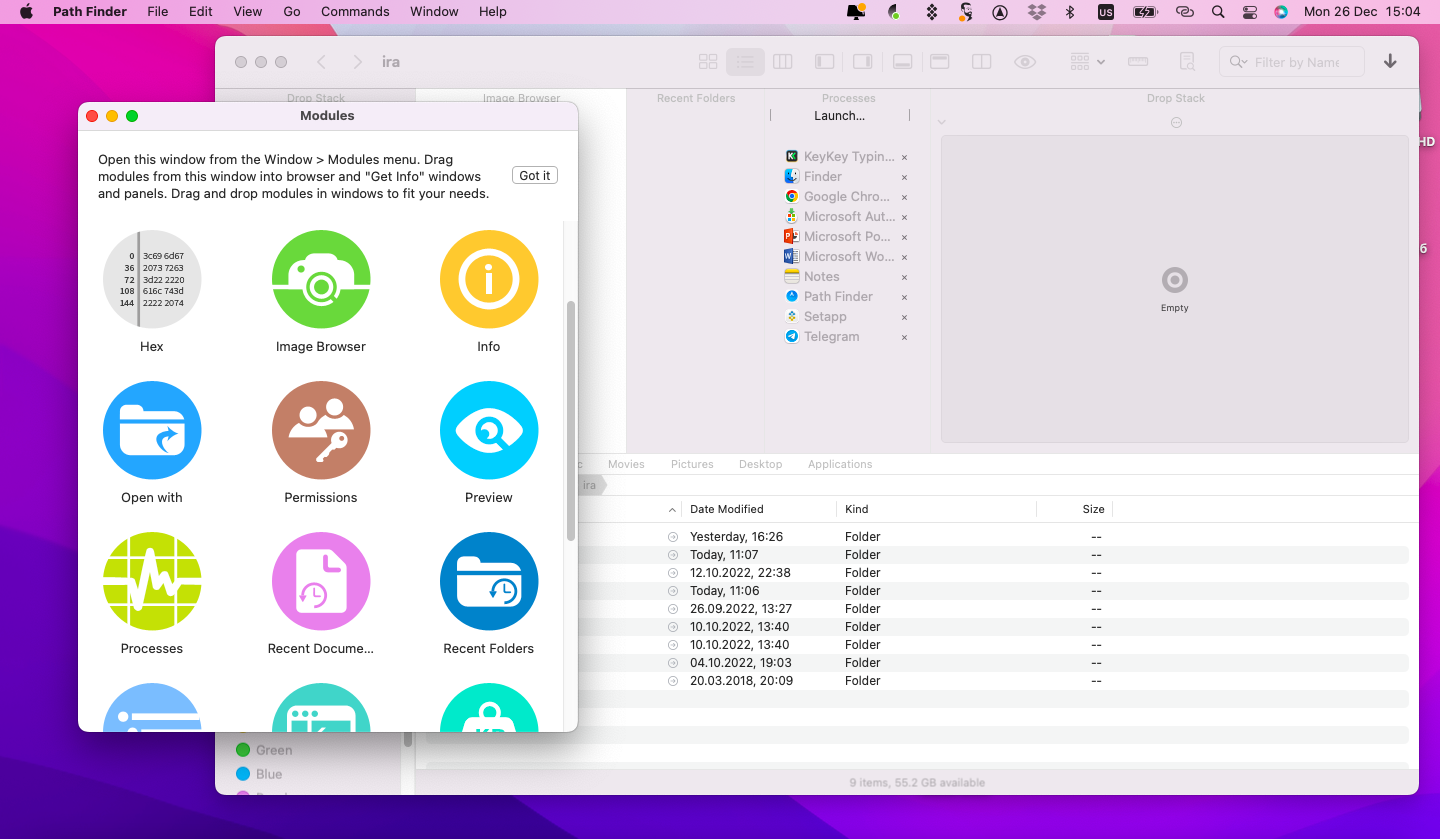Switch browser to icon view

tap(708, 62)
